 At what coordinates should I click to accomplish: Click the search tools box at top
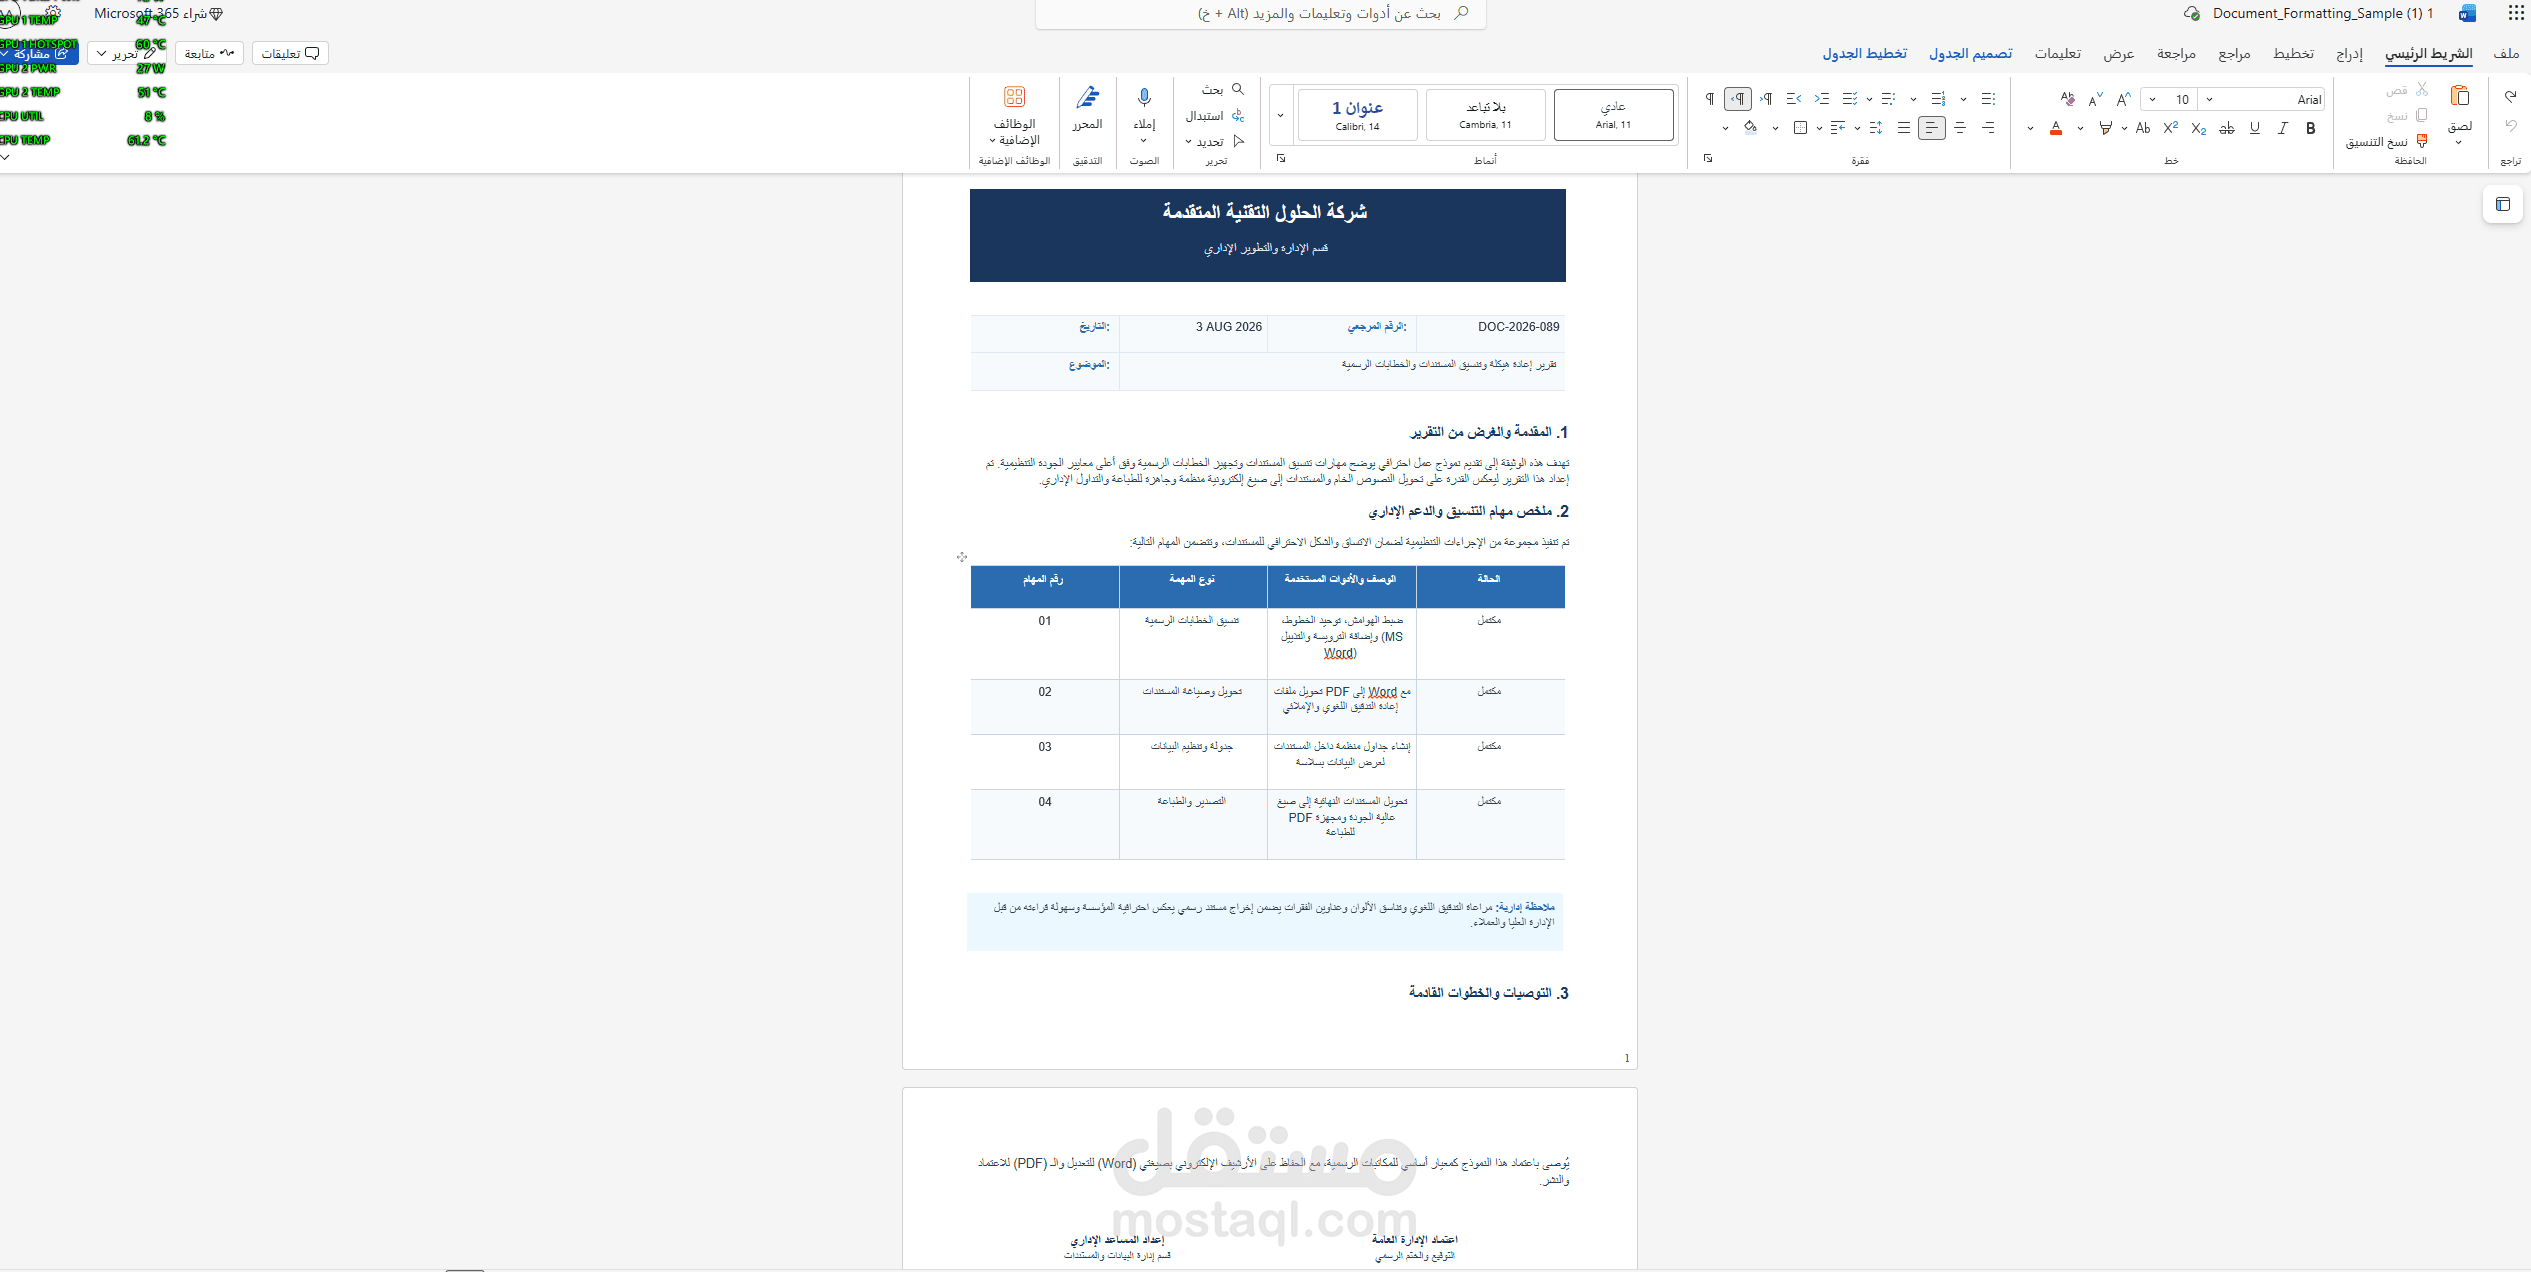1260,14
